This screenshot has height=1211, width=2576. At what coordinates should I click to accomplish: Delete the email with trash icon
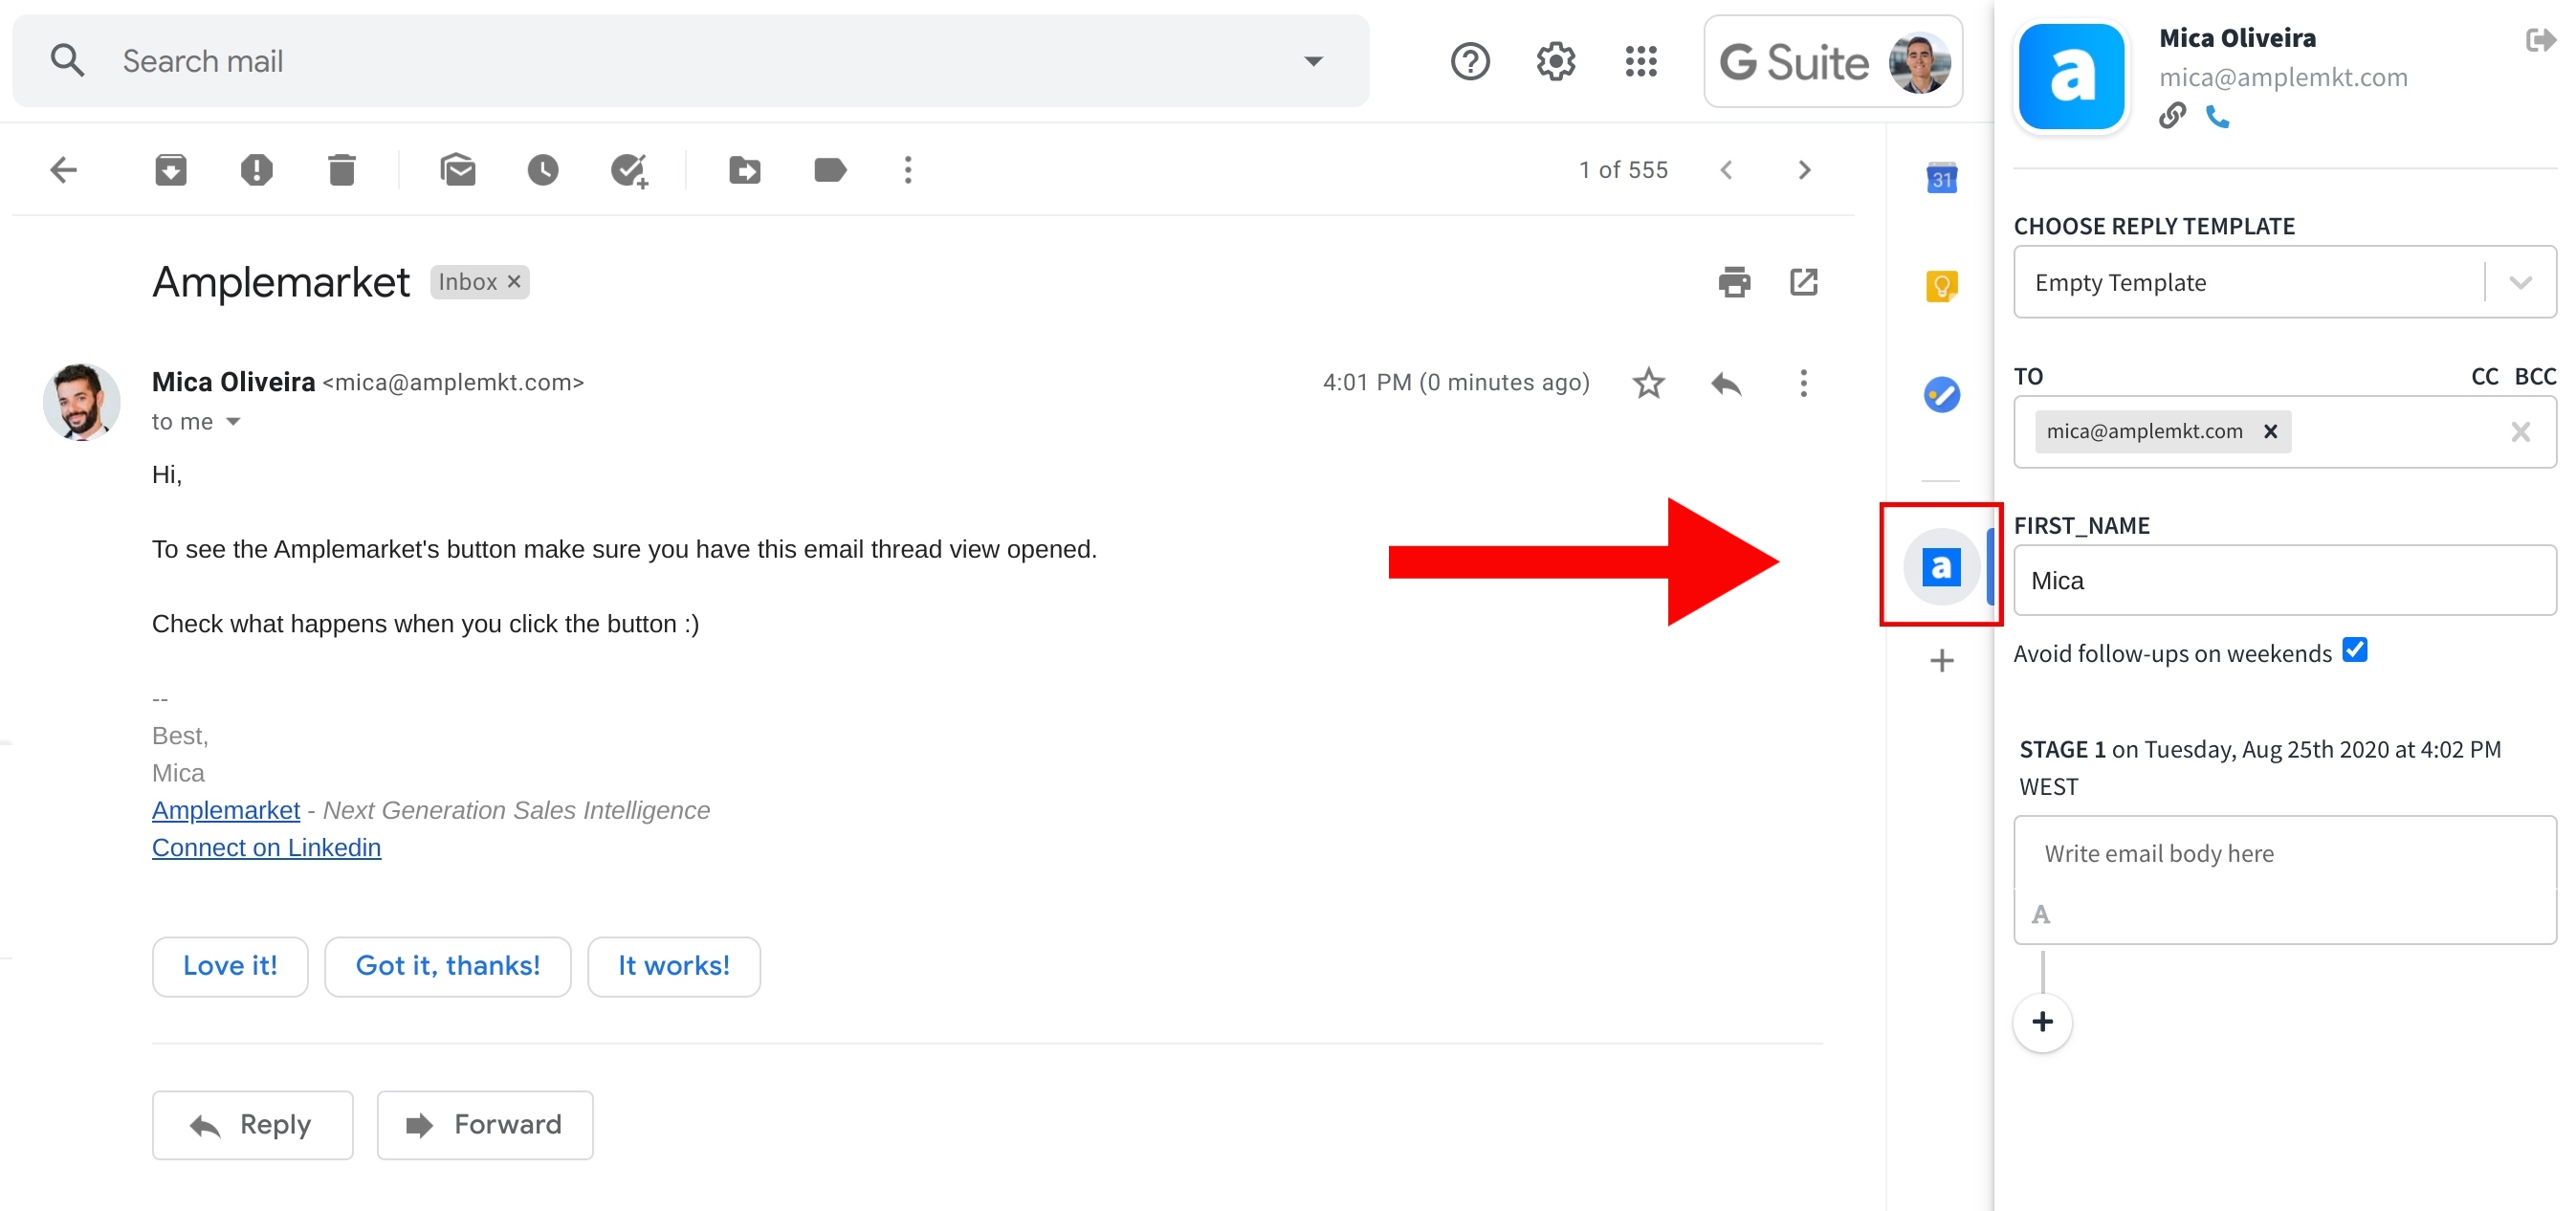tap(342, 170)
